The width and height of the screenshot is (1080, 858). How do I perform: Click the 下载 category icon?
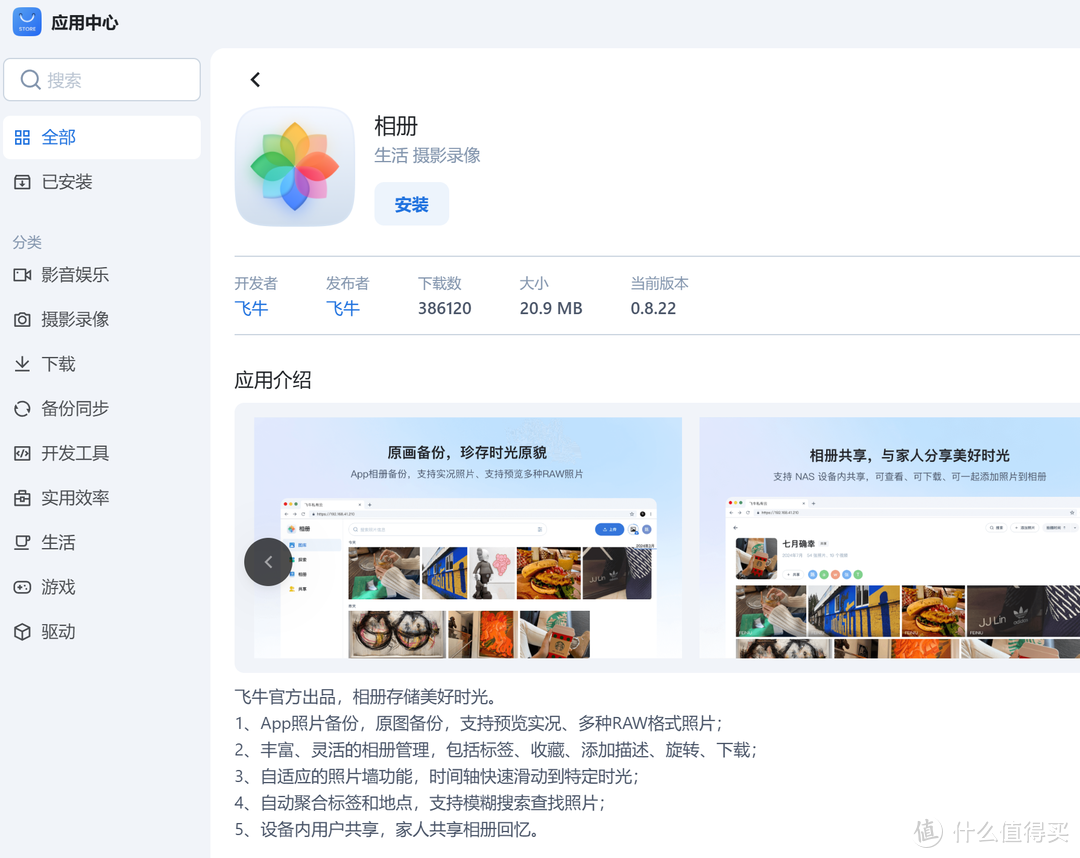(x=23, y=364)
